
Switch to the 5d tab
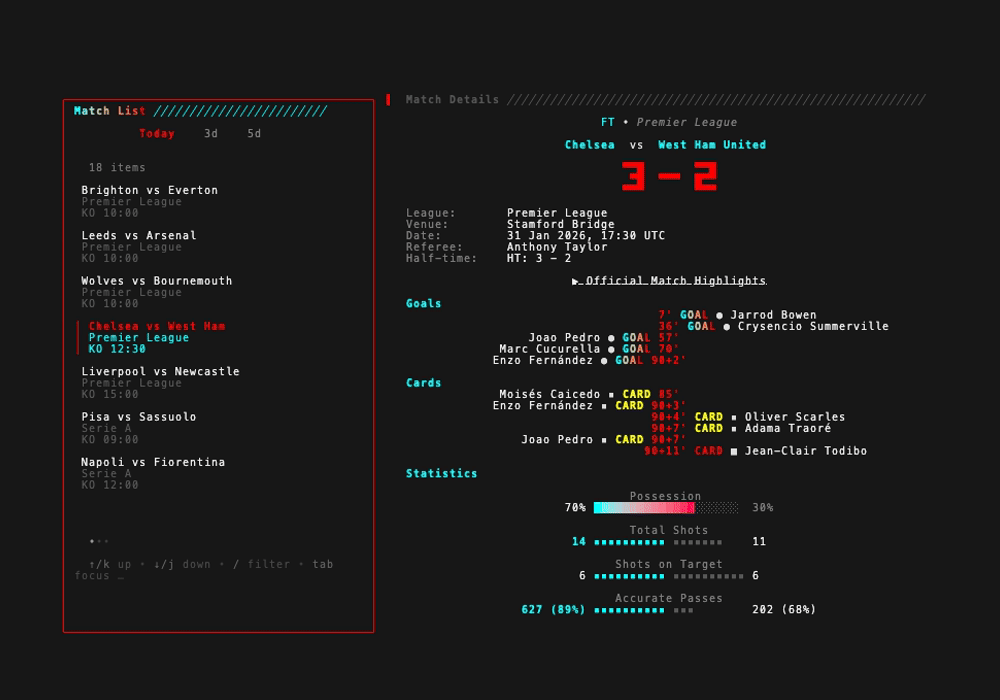[x=254, y=133]
